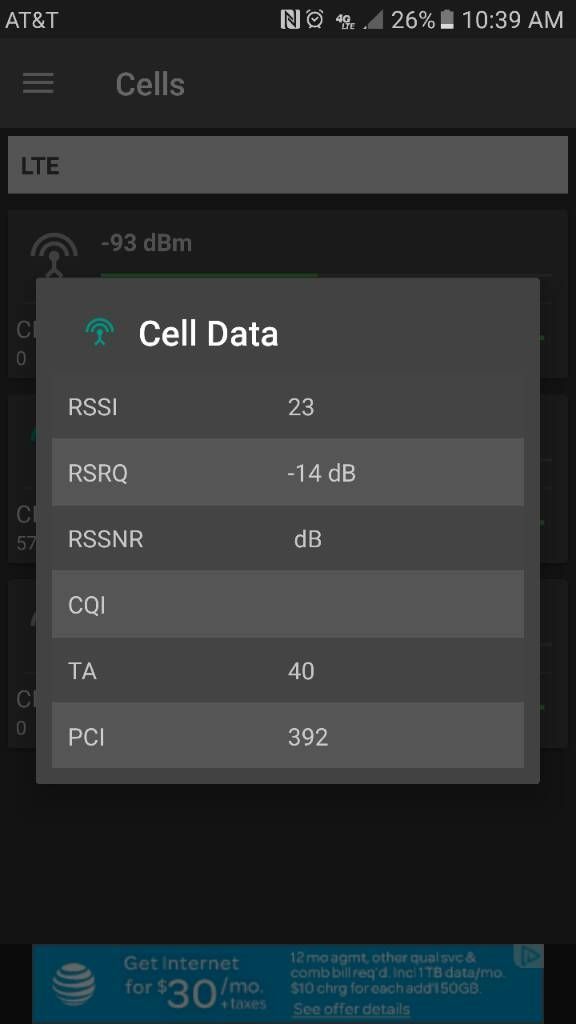The height and width of the screenshot is (1024, 576).
Task: Tap the gray antenna icon beside -93 dBm
Action: [x=54, y=255]
